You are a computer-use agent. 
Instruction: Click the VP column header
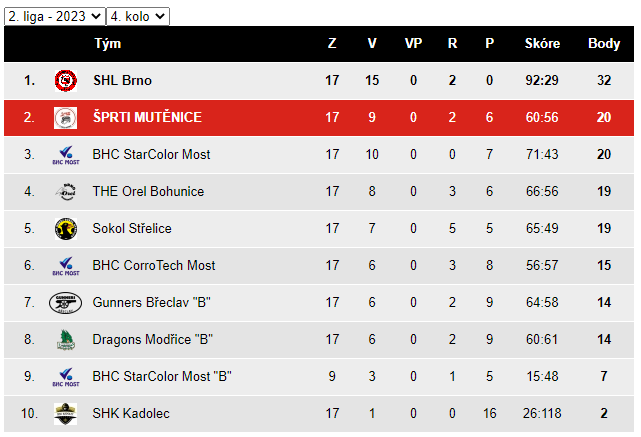click(413, 43)
